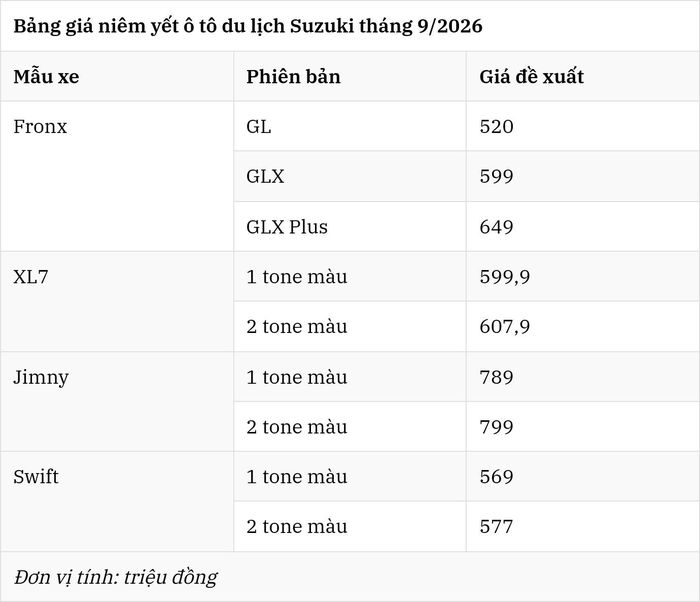This screenshot has height=602, width=700.
Task: Click the 'Đơn vị tính: triệu đồng' footnote
Action: click(115, 577)
